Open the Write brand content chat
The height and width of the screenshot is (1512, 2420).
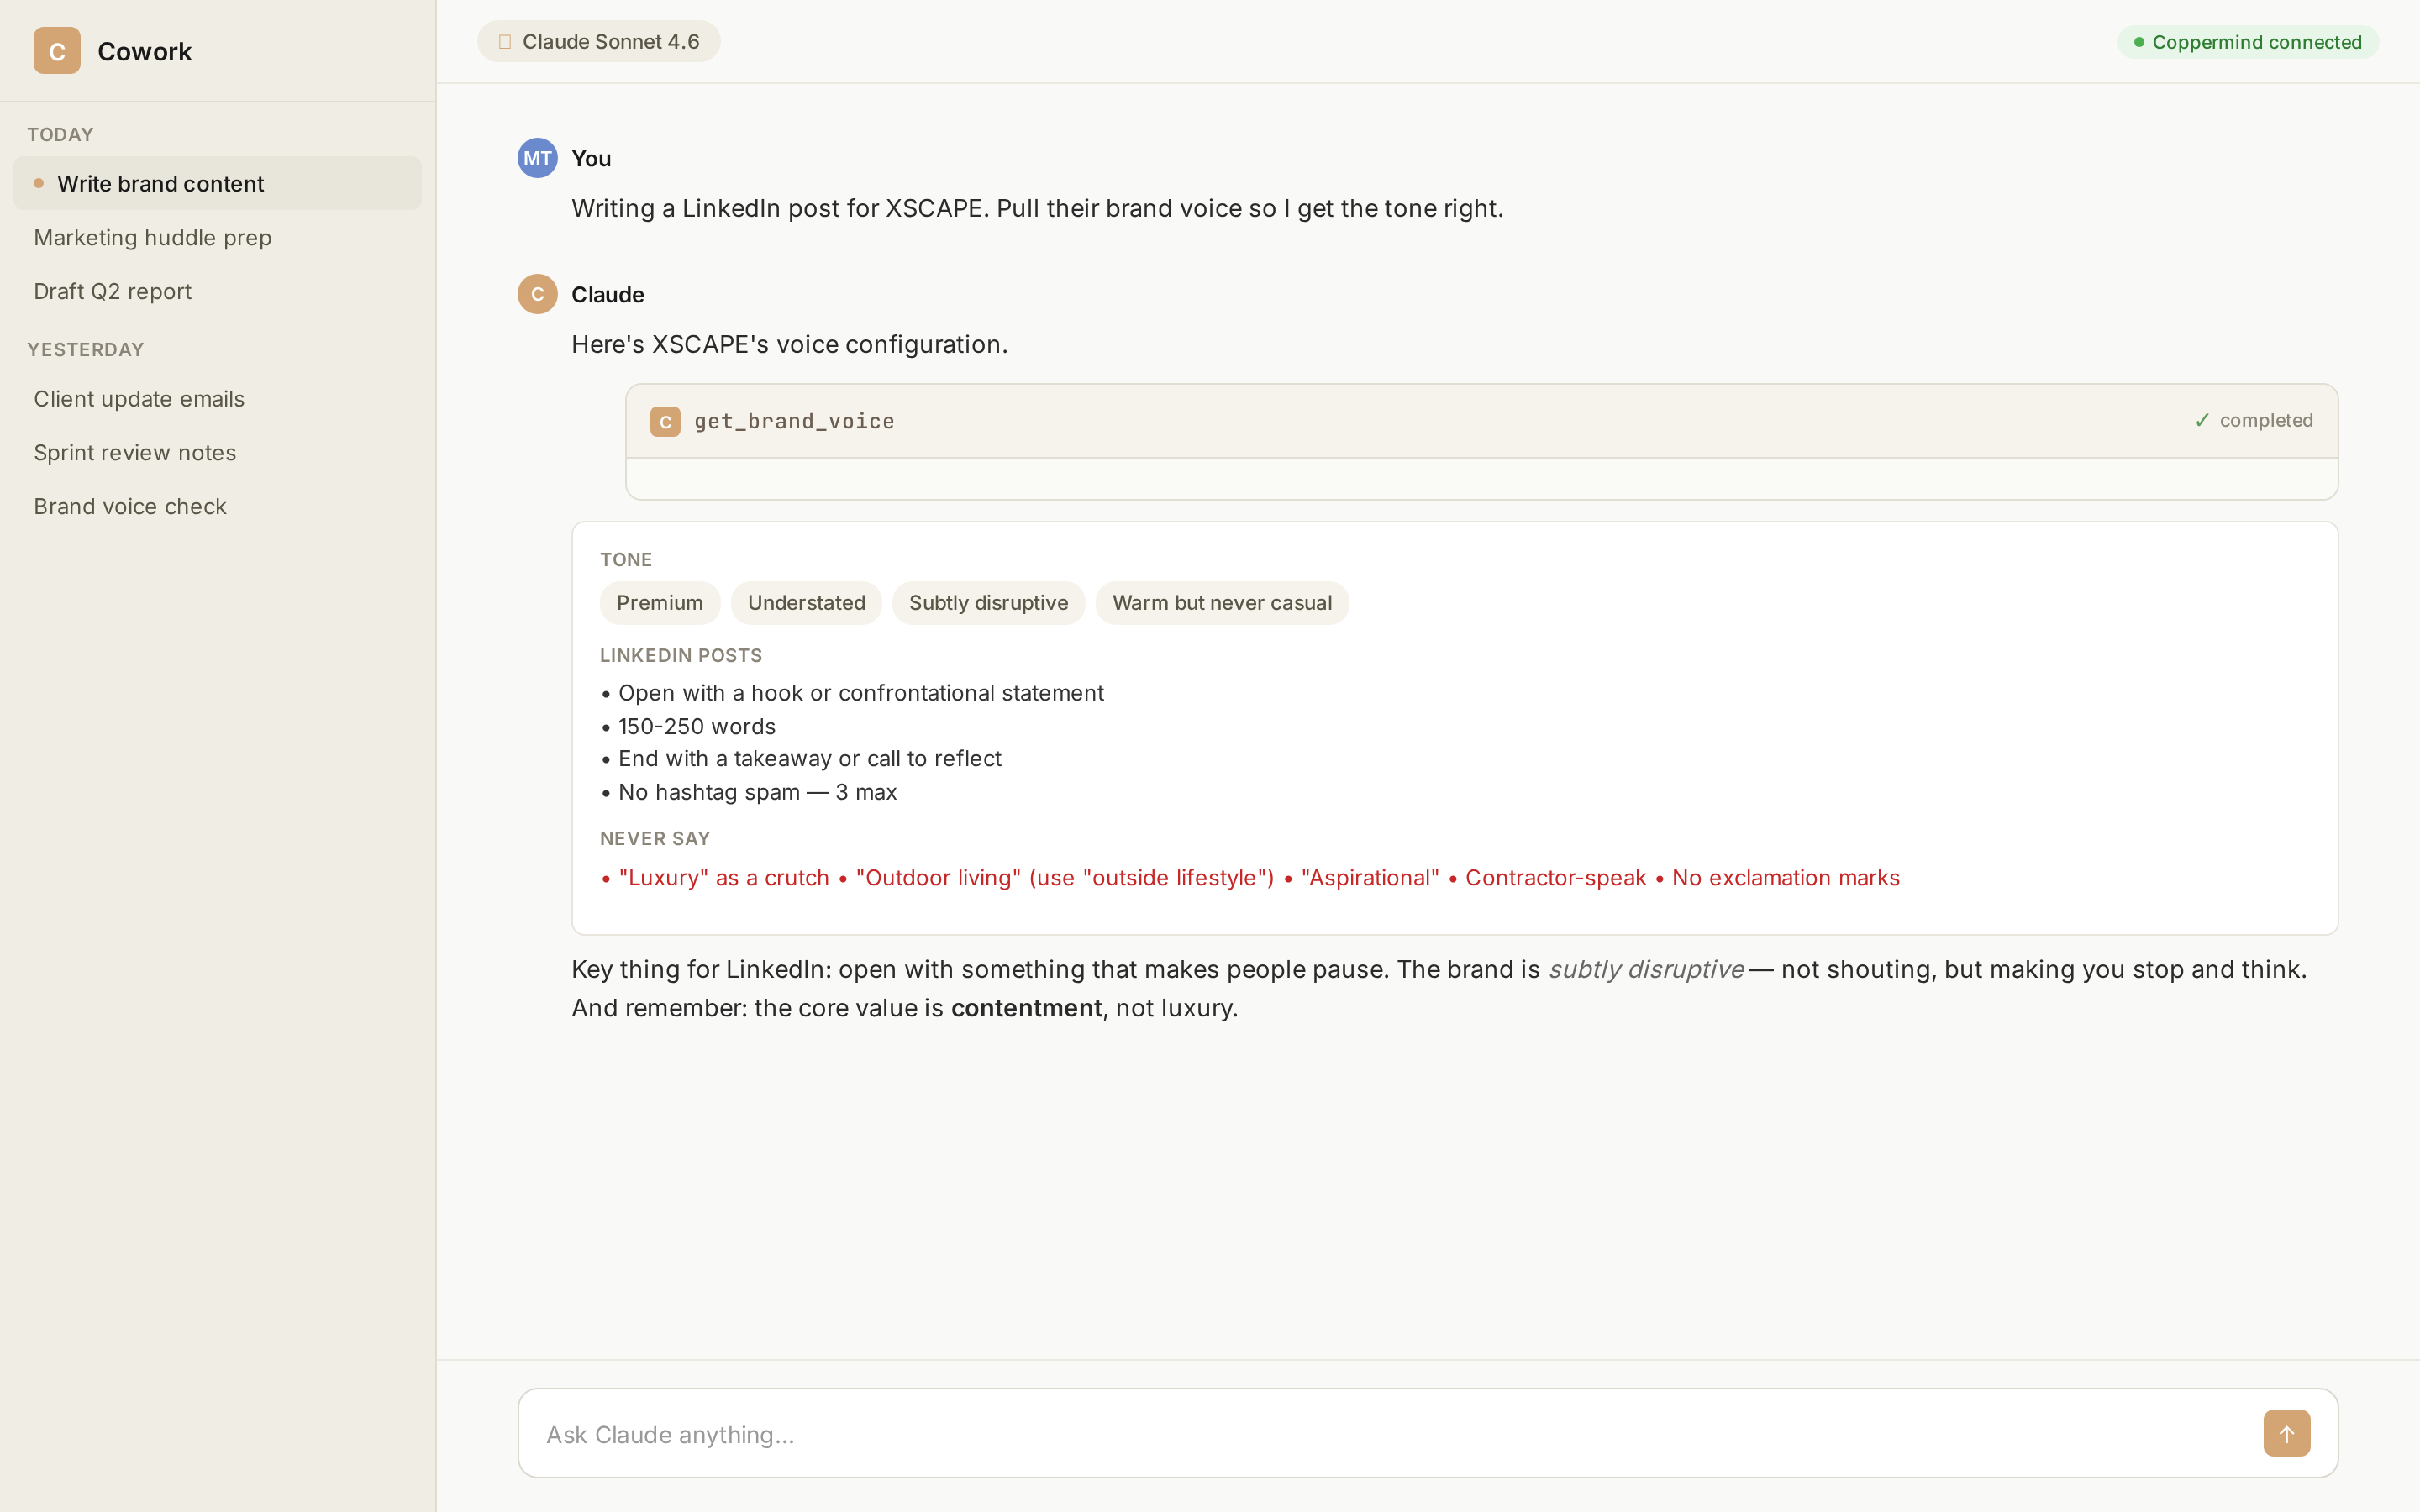click(x=217, y=183)
